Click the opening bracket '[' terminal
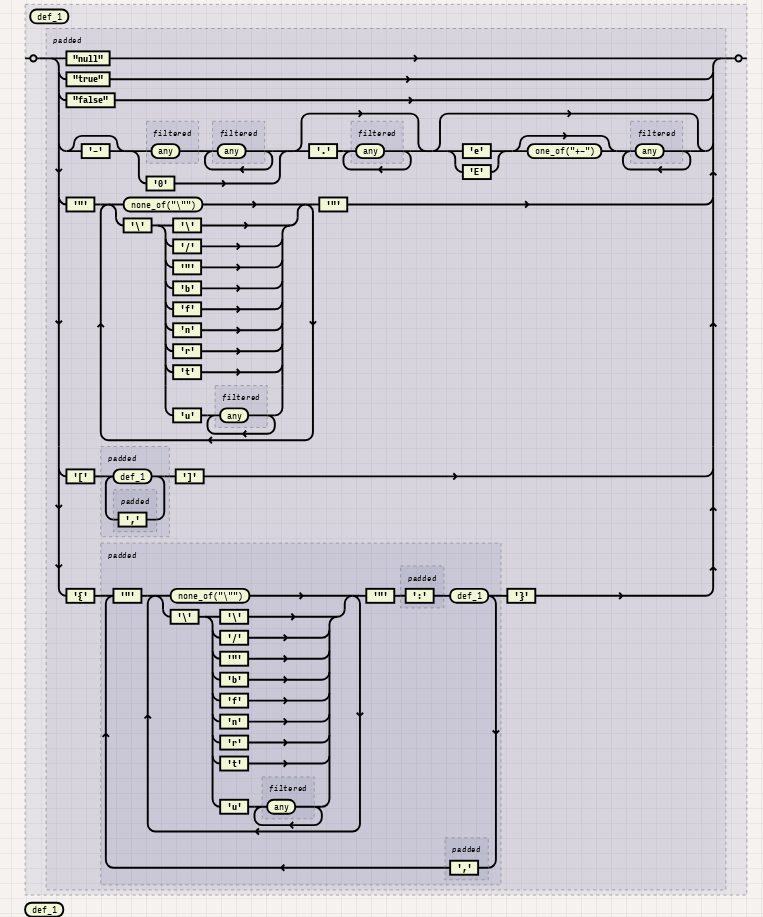The image size is (763, 917). coord(80,477)
